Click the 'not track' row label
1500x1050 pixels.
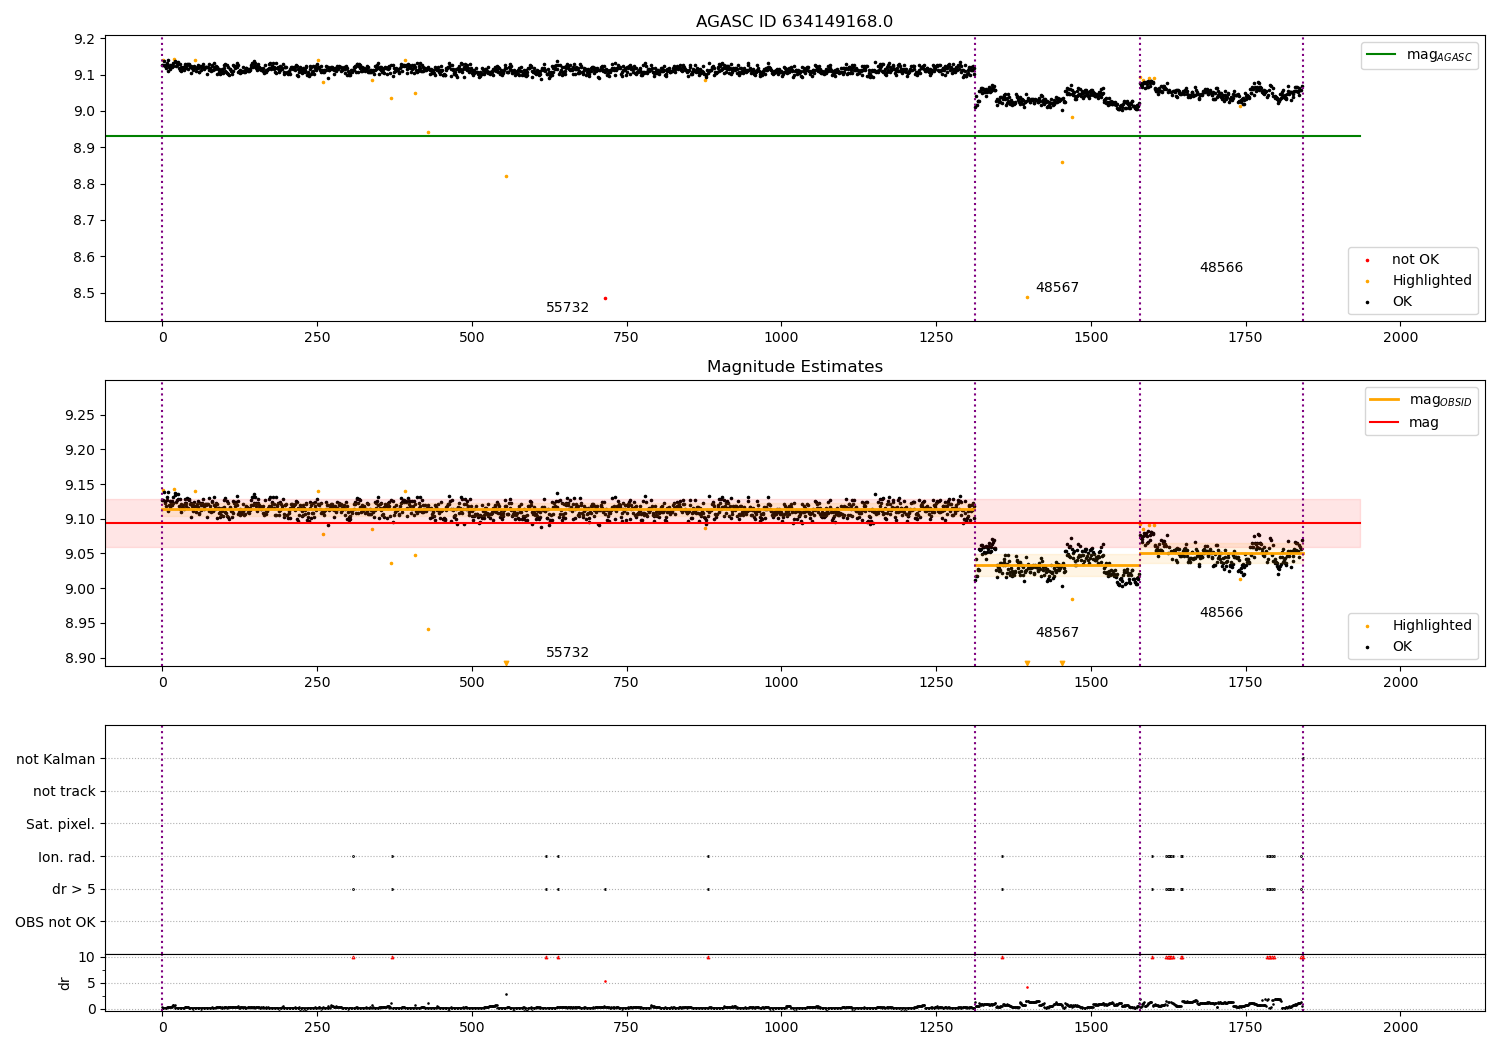pos(64,791)
